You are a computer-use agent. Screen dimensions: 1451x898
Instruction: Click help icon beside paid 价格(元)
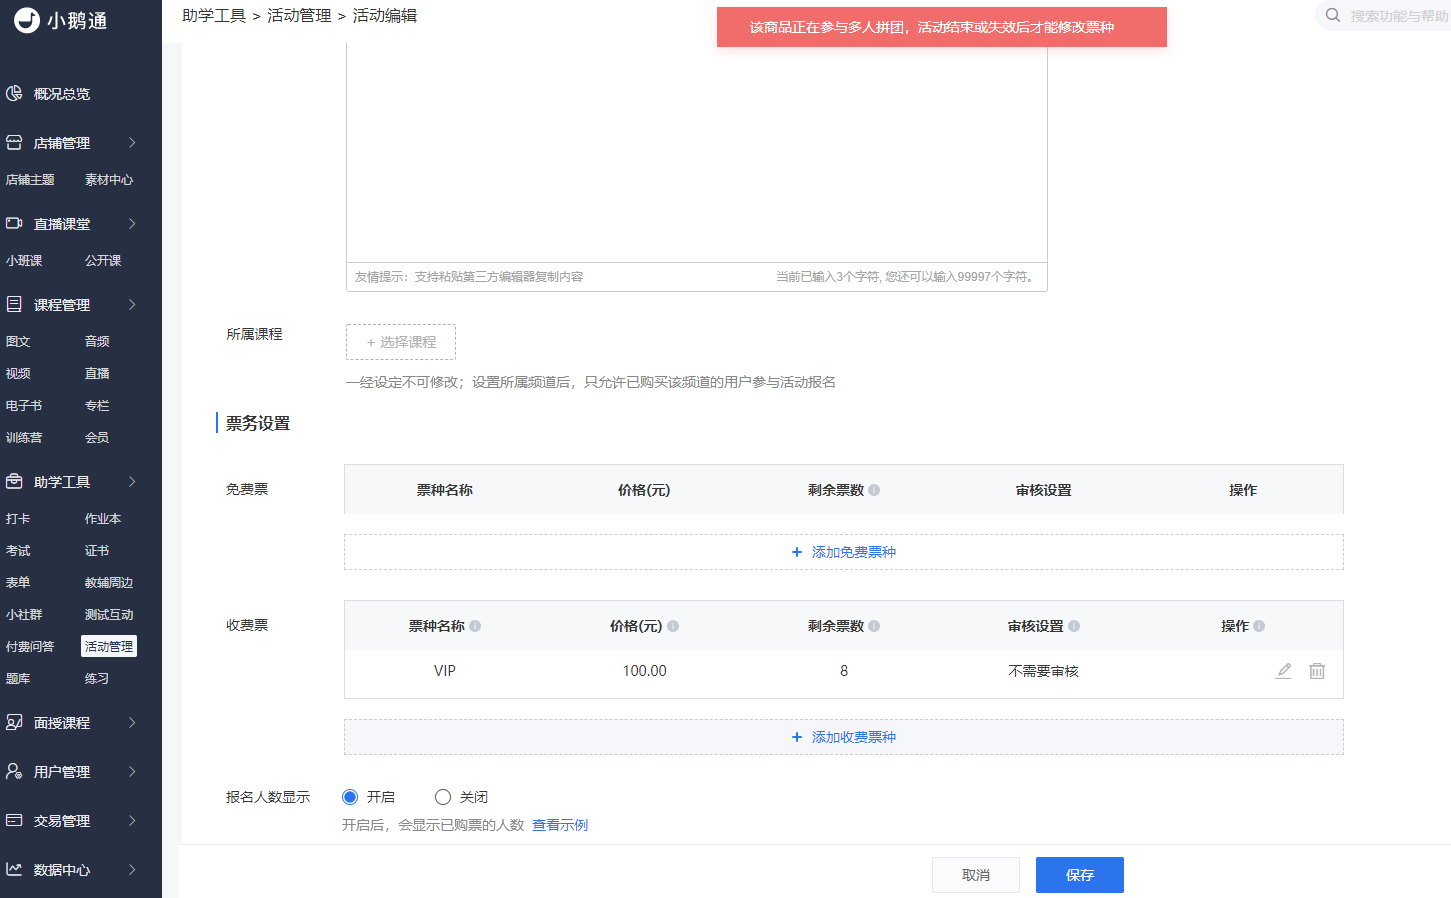tap(673, 626)
